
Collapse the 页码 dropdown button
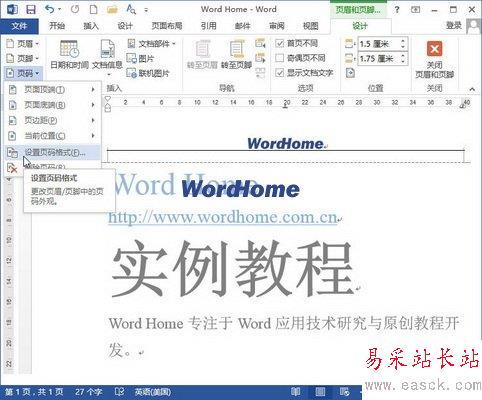[x=23, y=73]
